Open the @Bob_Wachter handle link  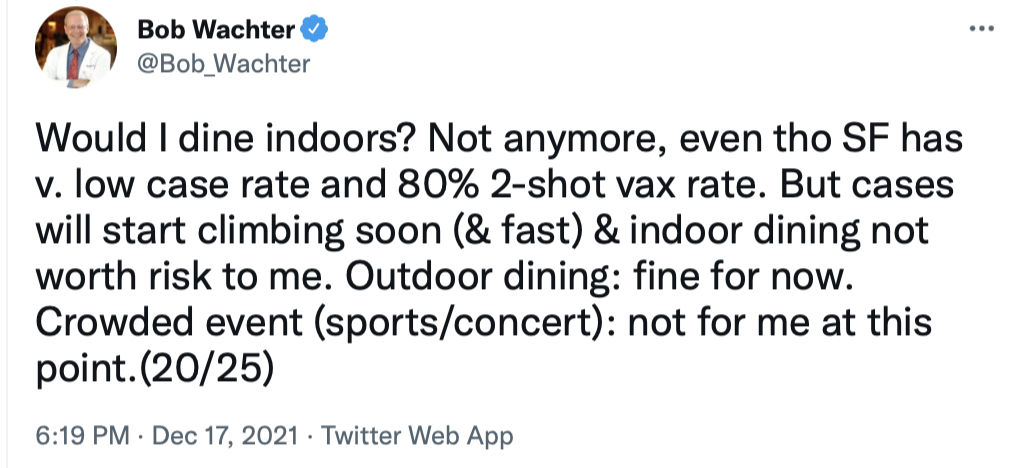point(224,64)
